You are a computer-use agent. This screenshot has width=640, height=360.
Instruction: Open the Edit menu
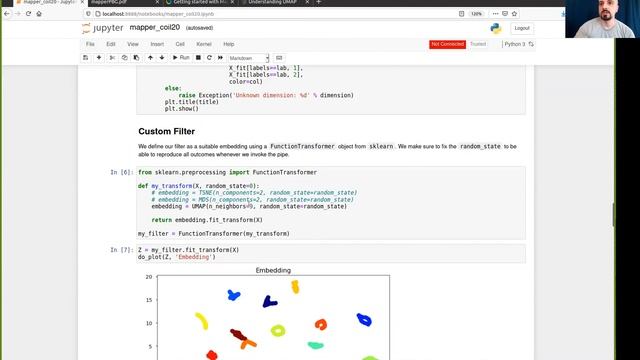click(x=111, y=44)
